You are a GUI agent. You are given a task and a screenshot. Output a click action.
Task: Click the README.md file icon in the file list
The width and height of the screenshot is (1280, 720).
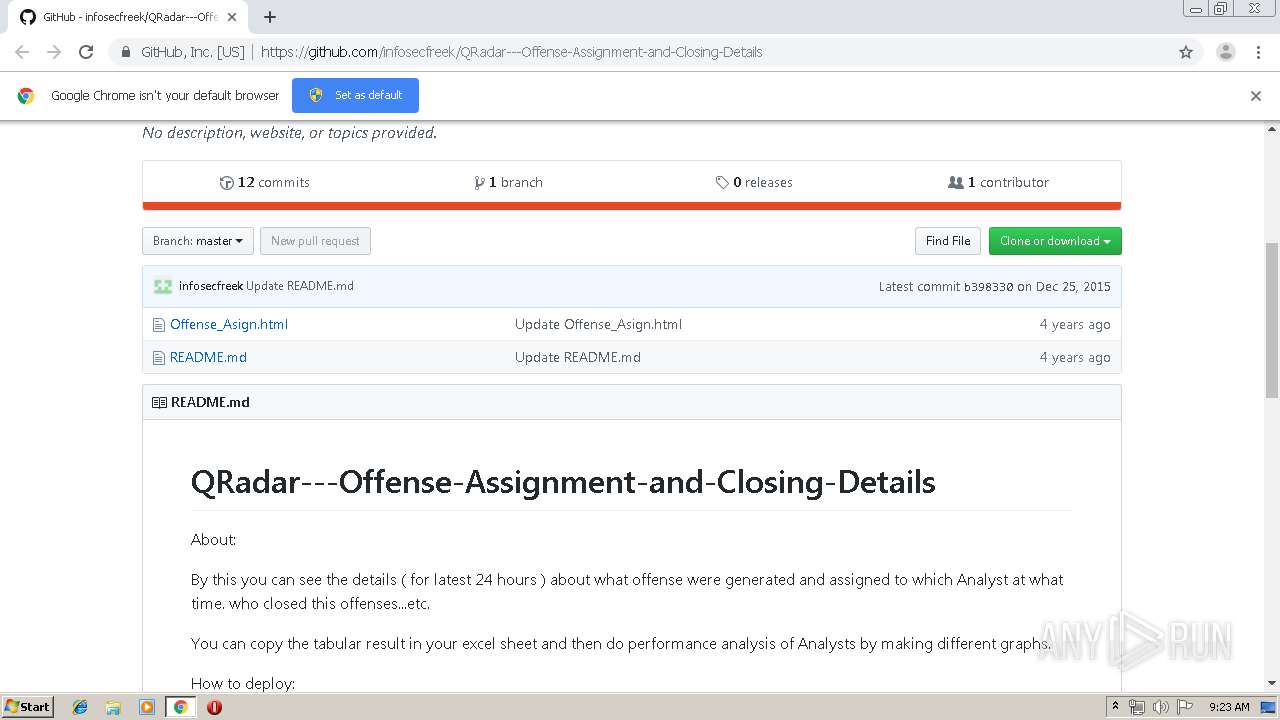(x=158, y=358)
